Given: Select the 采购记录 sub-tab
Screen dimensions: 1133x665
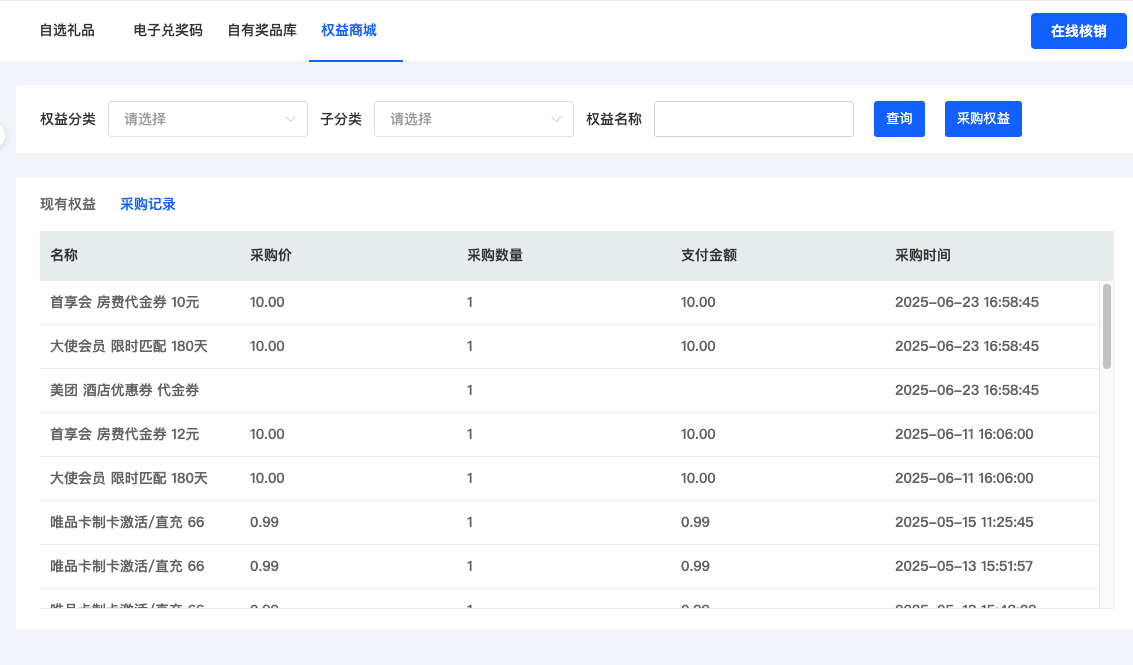Looking at the screenshot, I should tap(148, 204).
